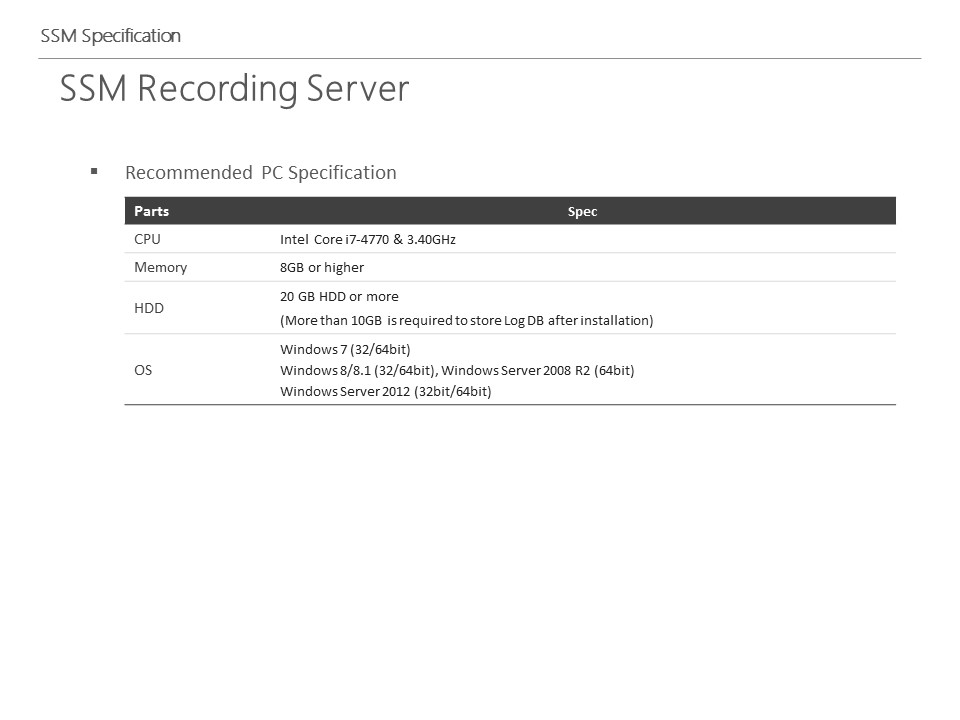Select the OS row label

coord(143,370)
